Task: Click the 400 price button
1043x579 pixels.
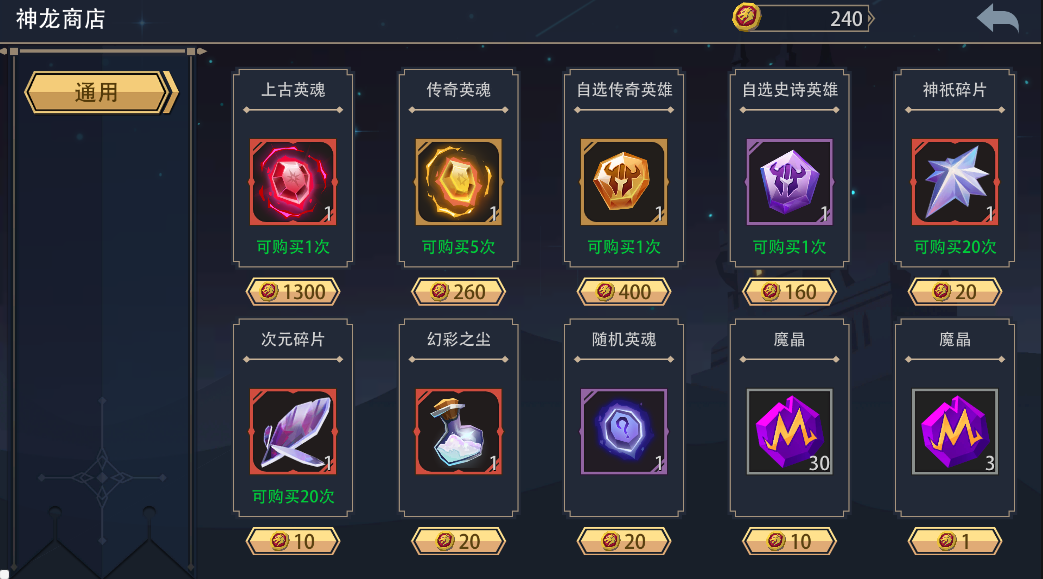Action: (x=624, y=291)
